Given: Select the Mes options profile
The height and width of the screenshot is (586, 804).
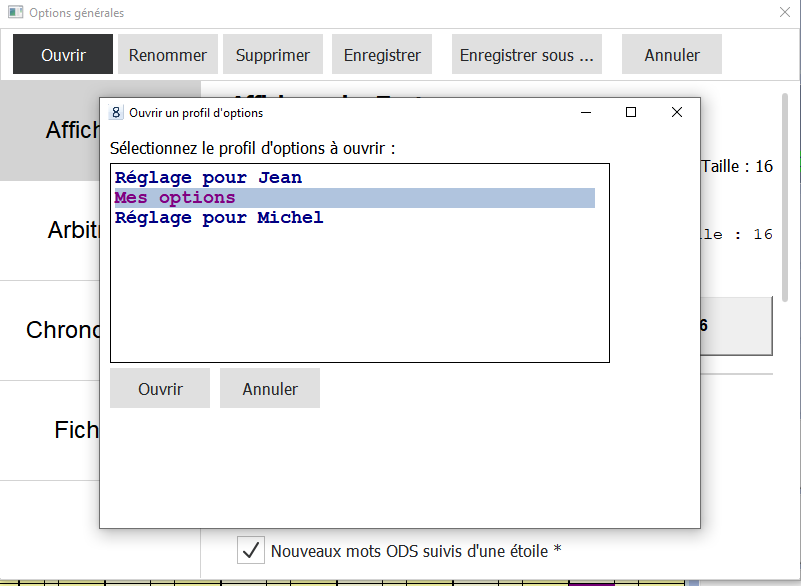Looking at the screenshot, I should click(175, 198).
